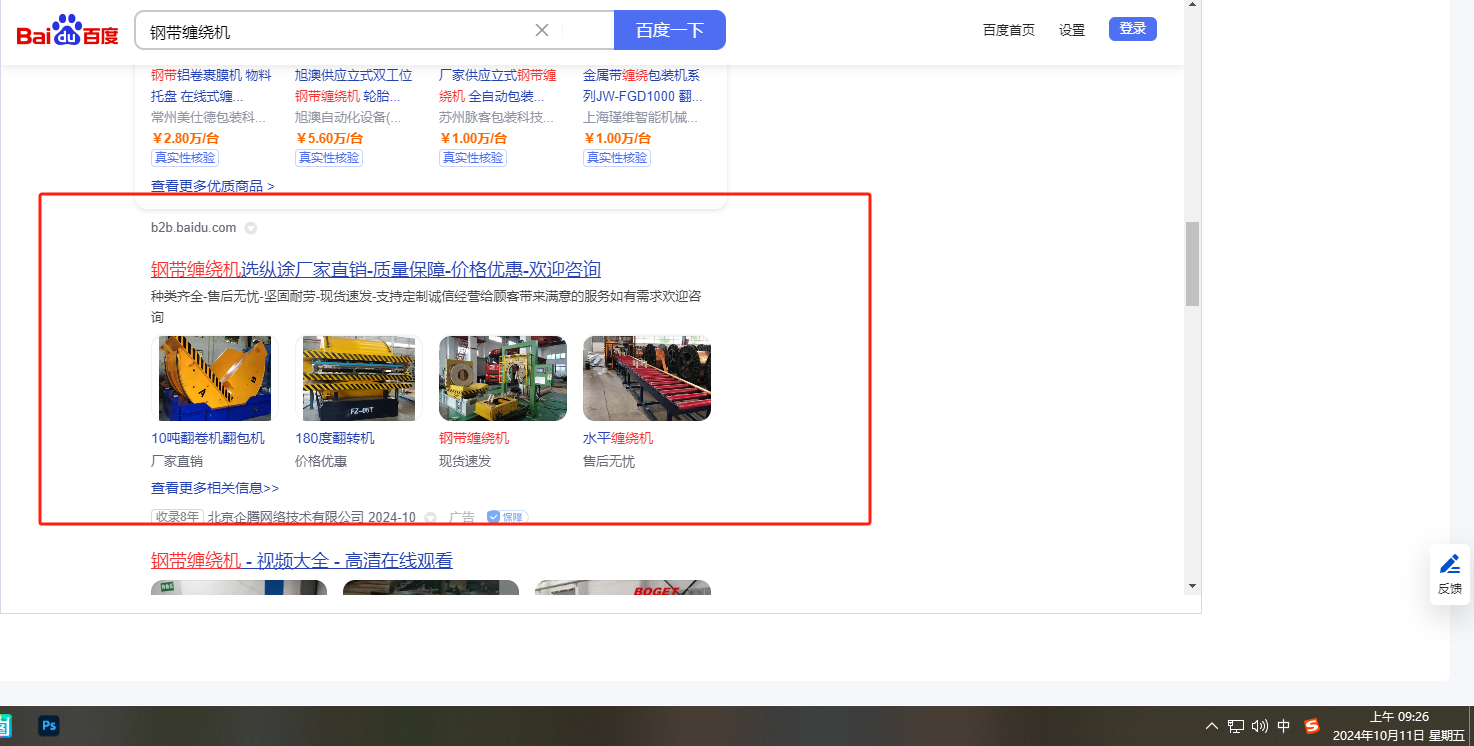The width and height of the screenshot is (1474, 746).
Task: Click the 登录 login button
Action: [1133, 29]
